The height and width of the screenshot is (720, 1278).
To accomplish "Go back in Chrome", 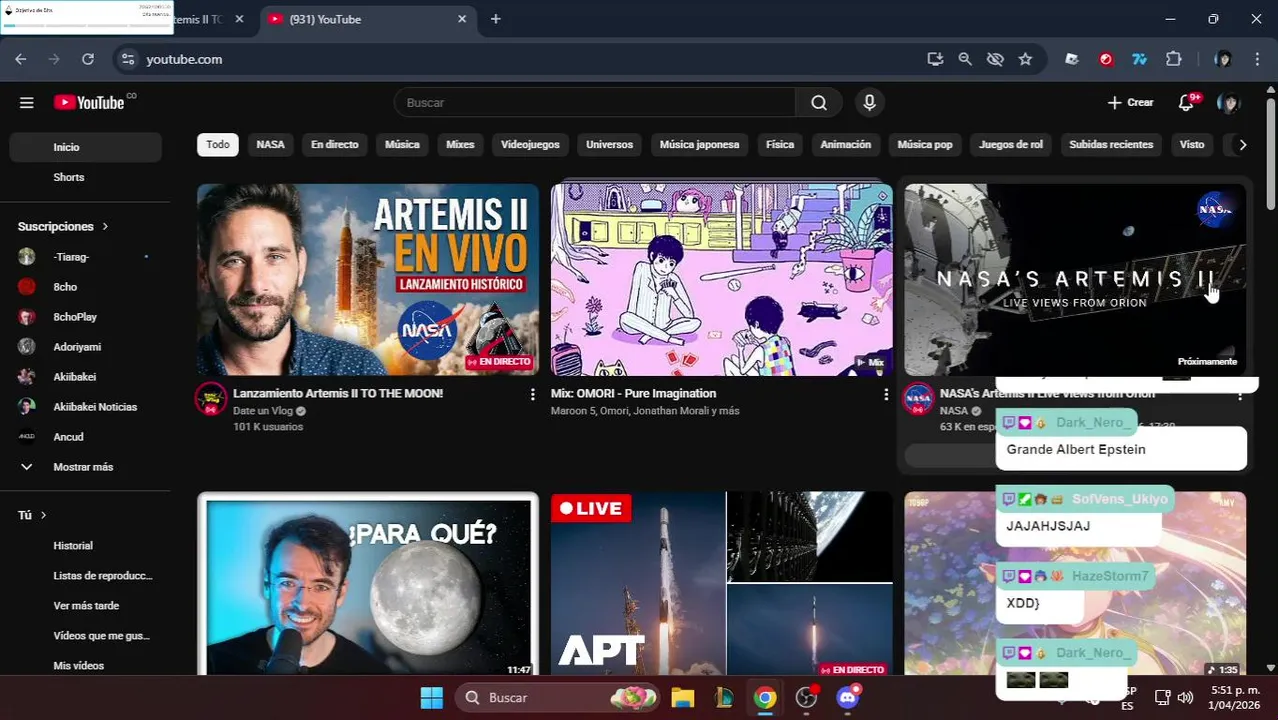I will tap(21, 59).
